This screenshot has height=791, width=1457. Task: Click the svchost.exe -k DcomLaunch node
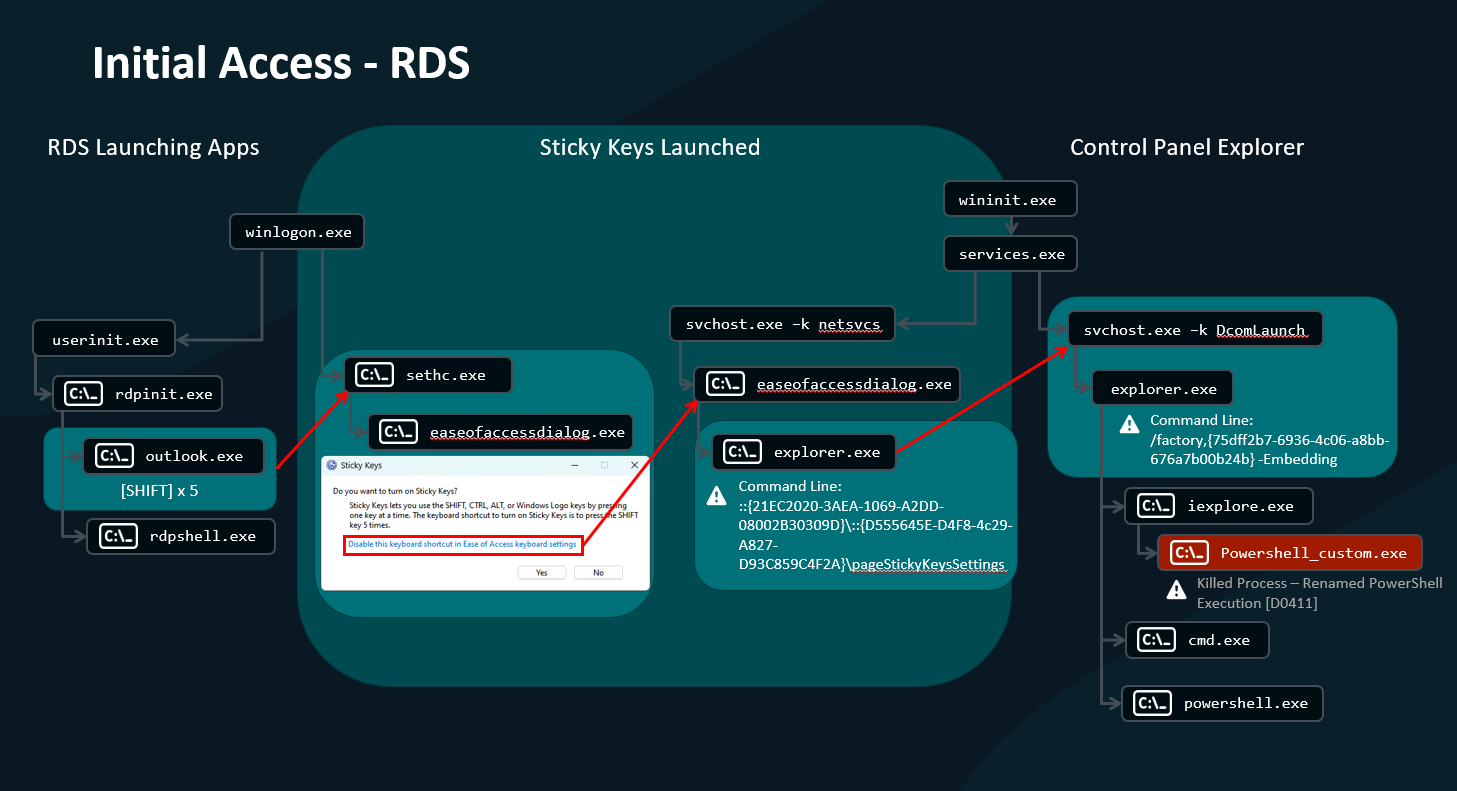(1195, 329)
